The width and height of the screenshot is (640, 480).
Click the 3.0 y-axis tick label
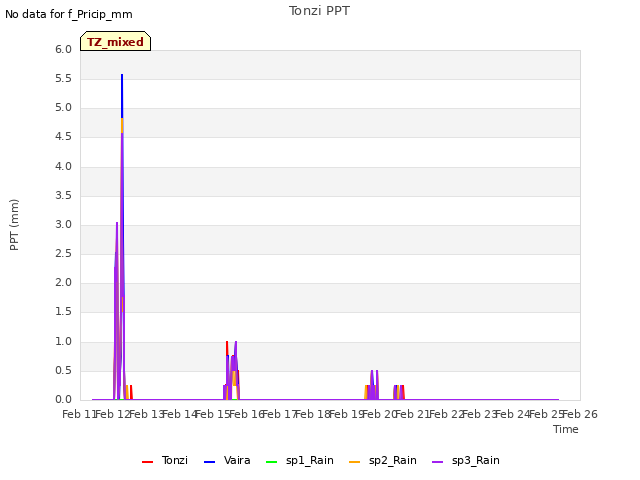click(63, 224)
